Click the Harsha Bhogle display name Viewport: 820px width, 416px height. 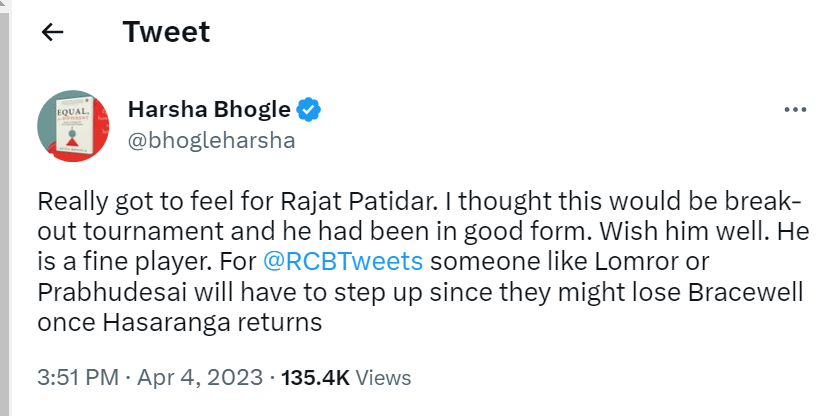click(x=209, y=109)
